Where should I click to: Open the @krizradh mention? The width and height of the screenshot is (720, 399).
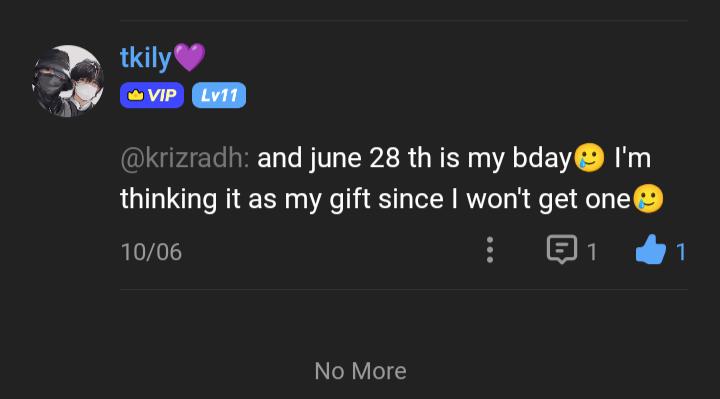[185, 158]
